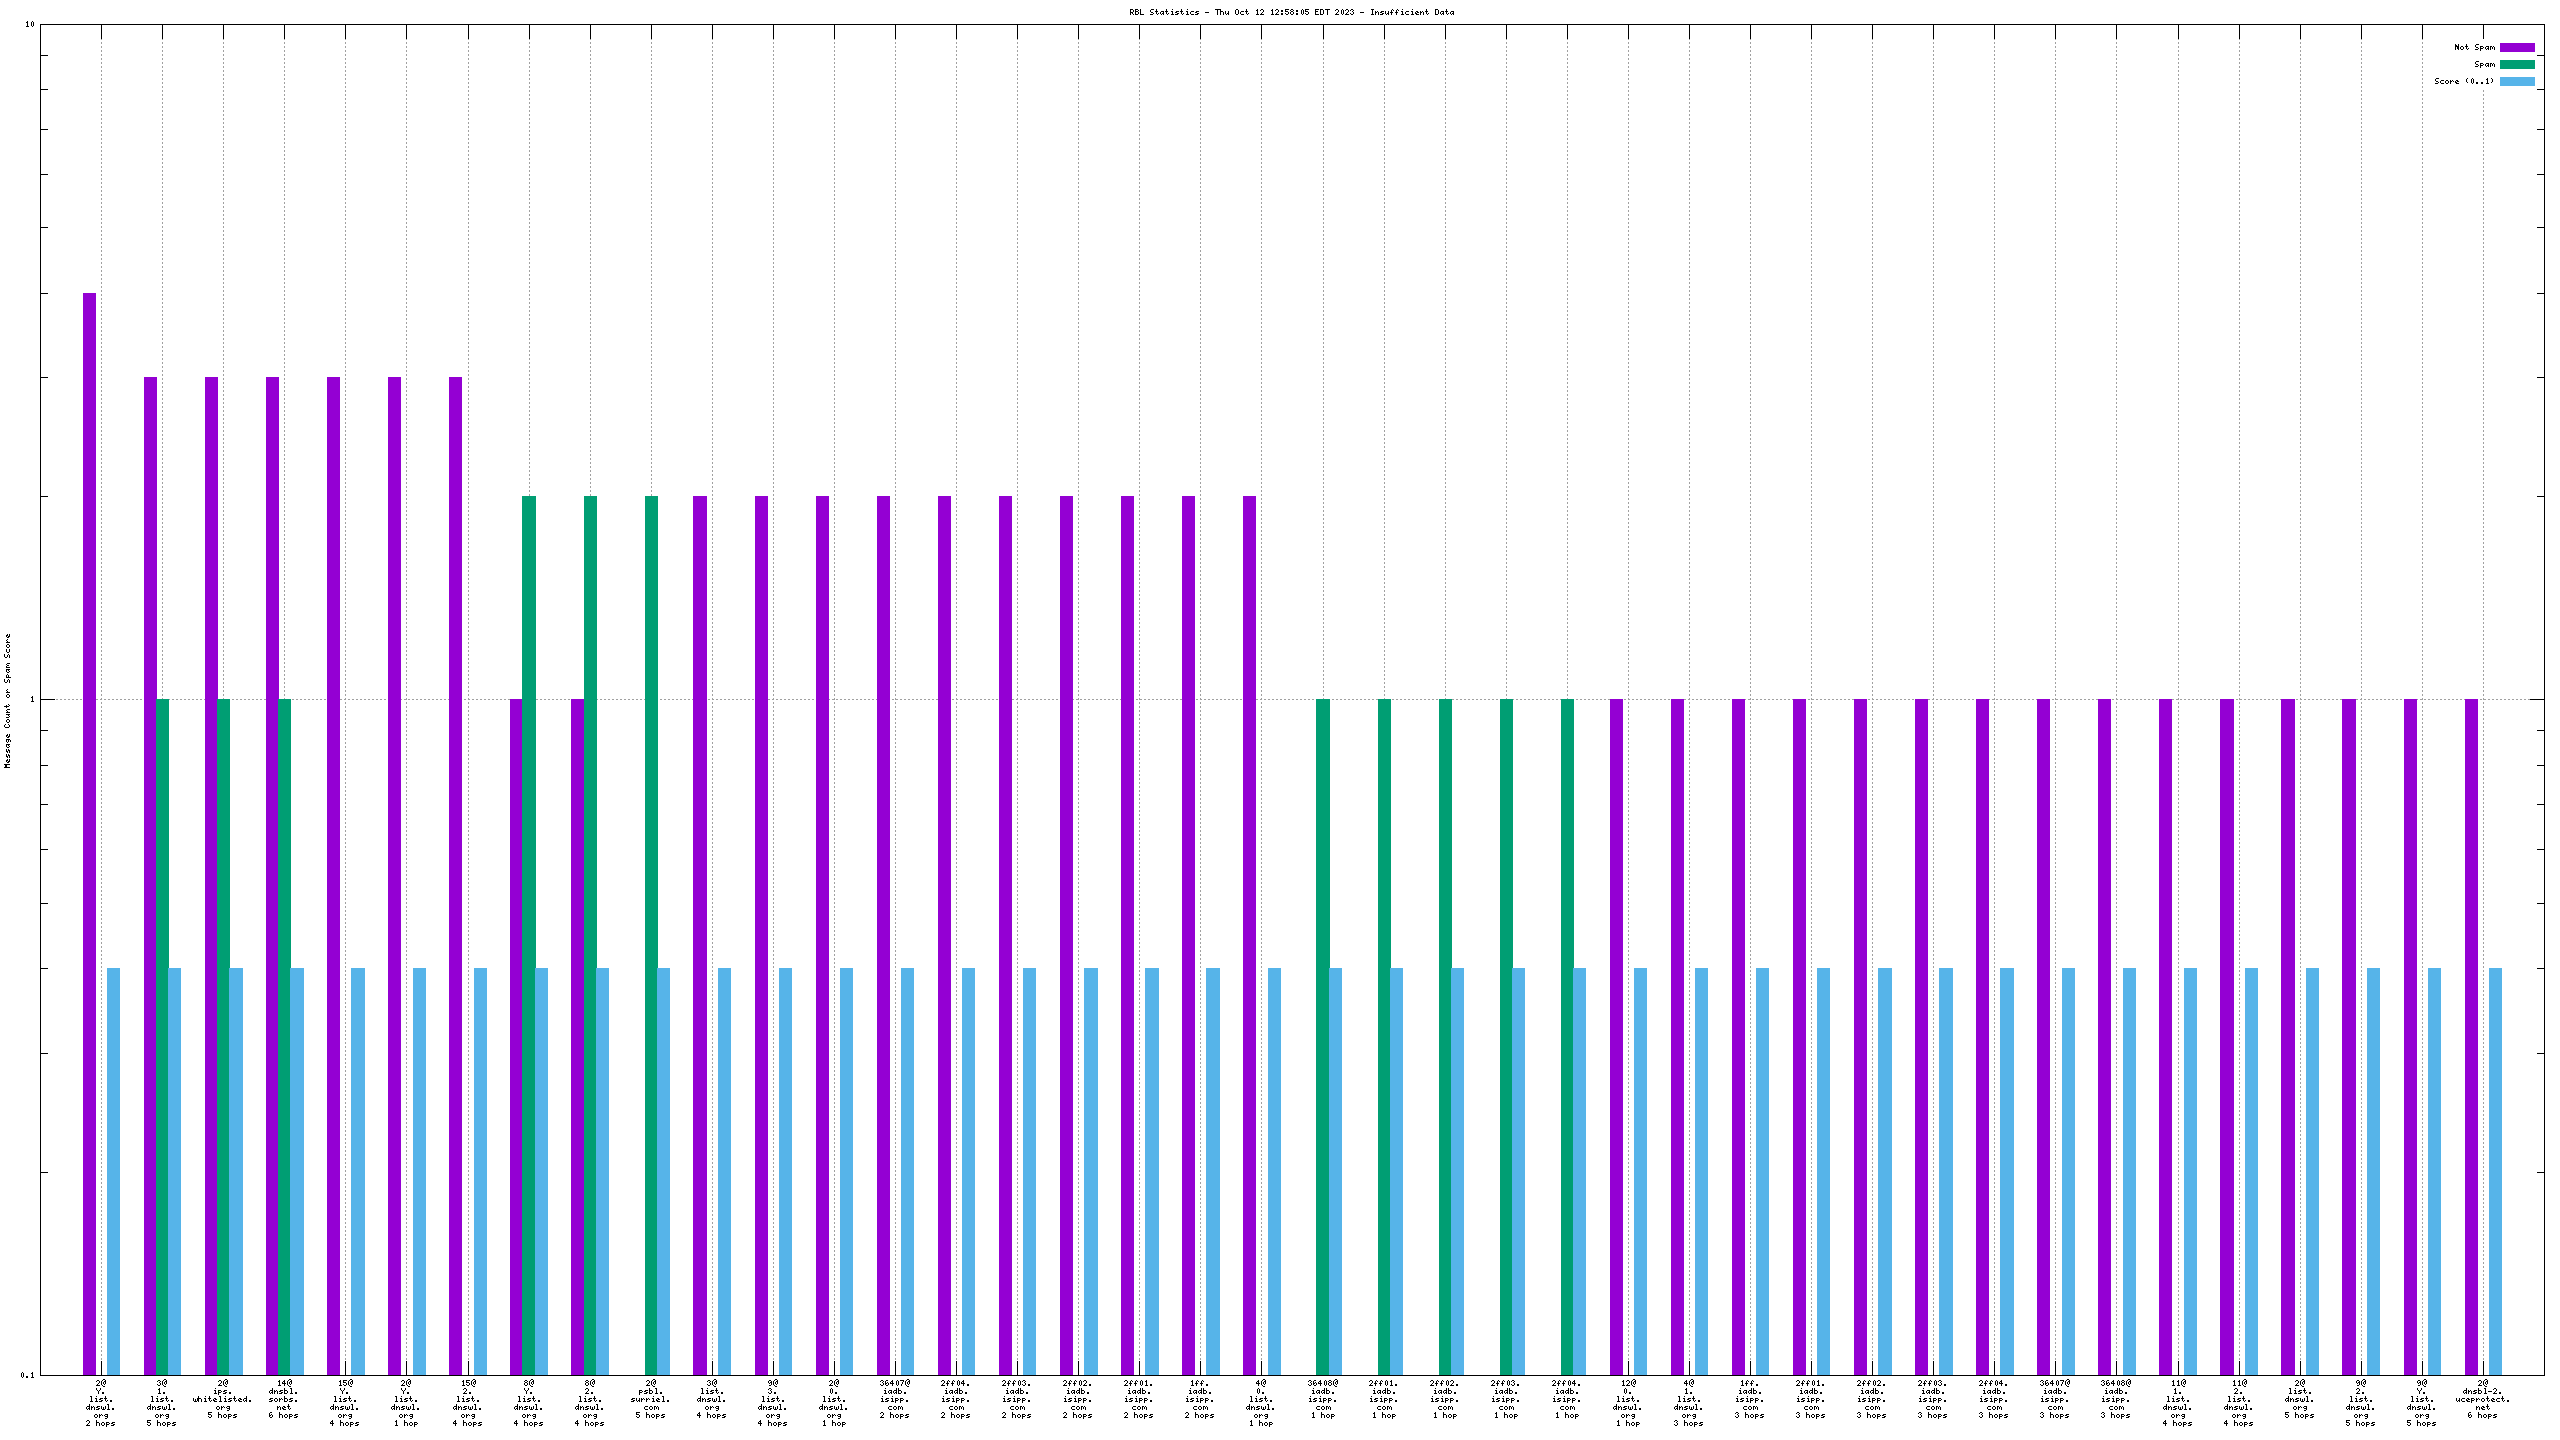Click x-label '2@ Y.list.dnswl.org 1 hop'
Image resolution: width=2560 pixels, height=1440 pixels.
(x=406, y=1403)
